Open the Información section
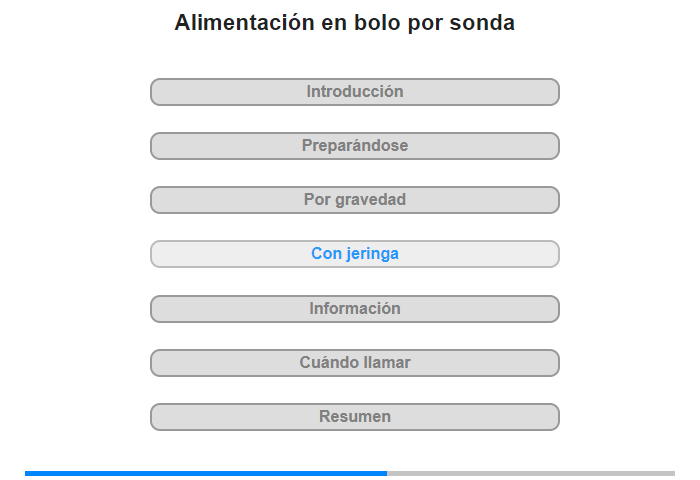 (x=355, y=309)
